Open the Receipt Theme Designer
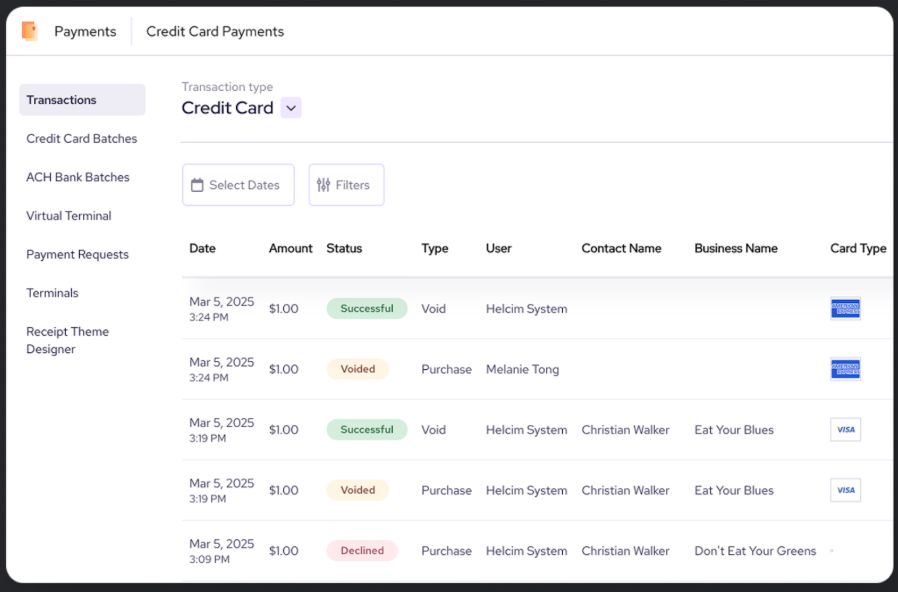The width and height of the screenshot is (898, 592). 68,340
